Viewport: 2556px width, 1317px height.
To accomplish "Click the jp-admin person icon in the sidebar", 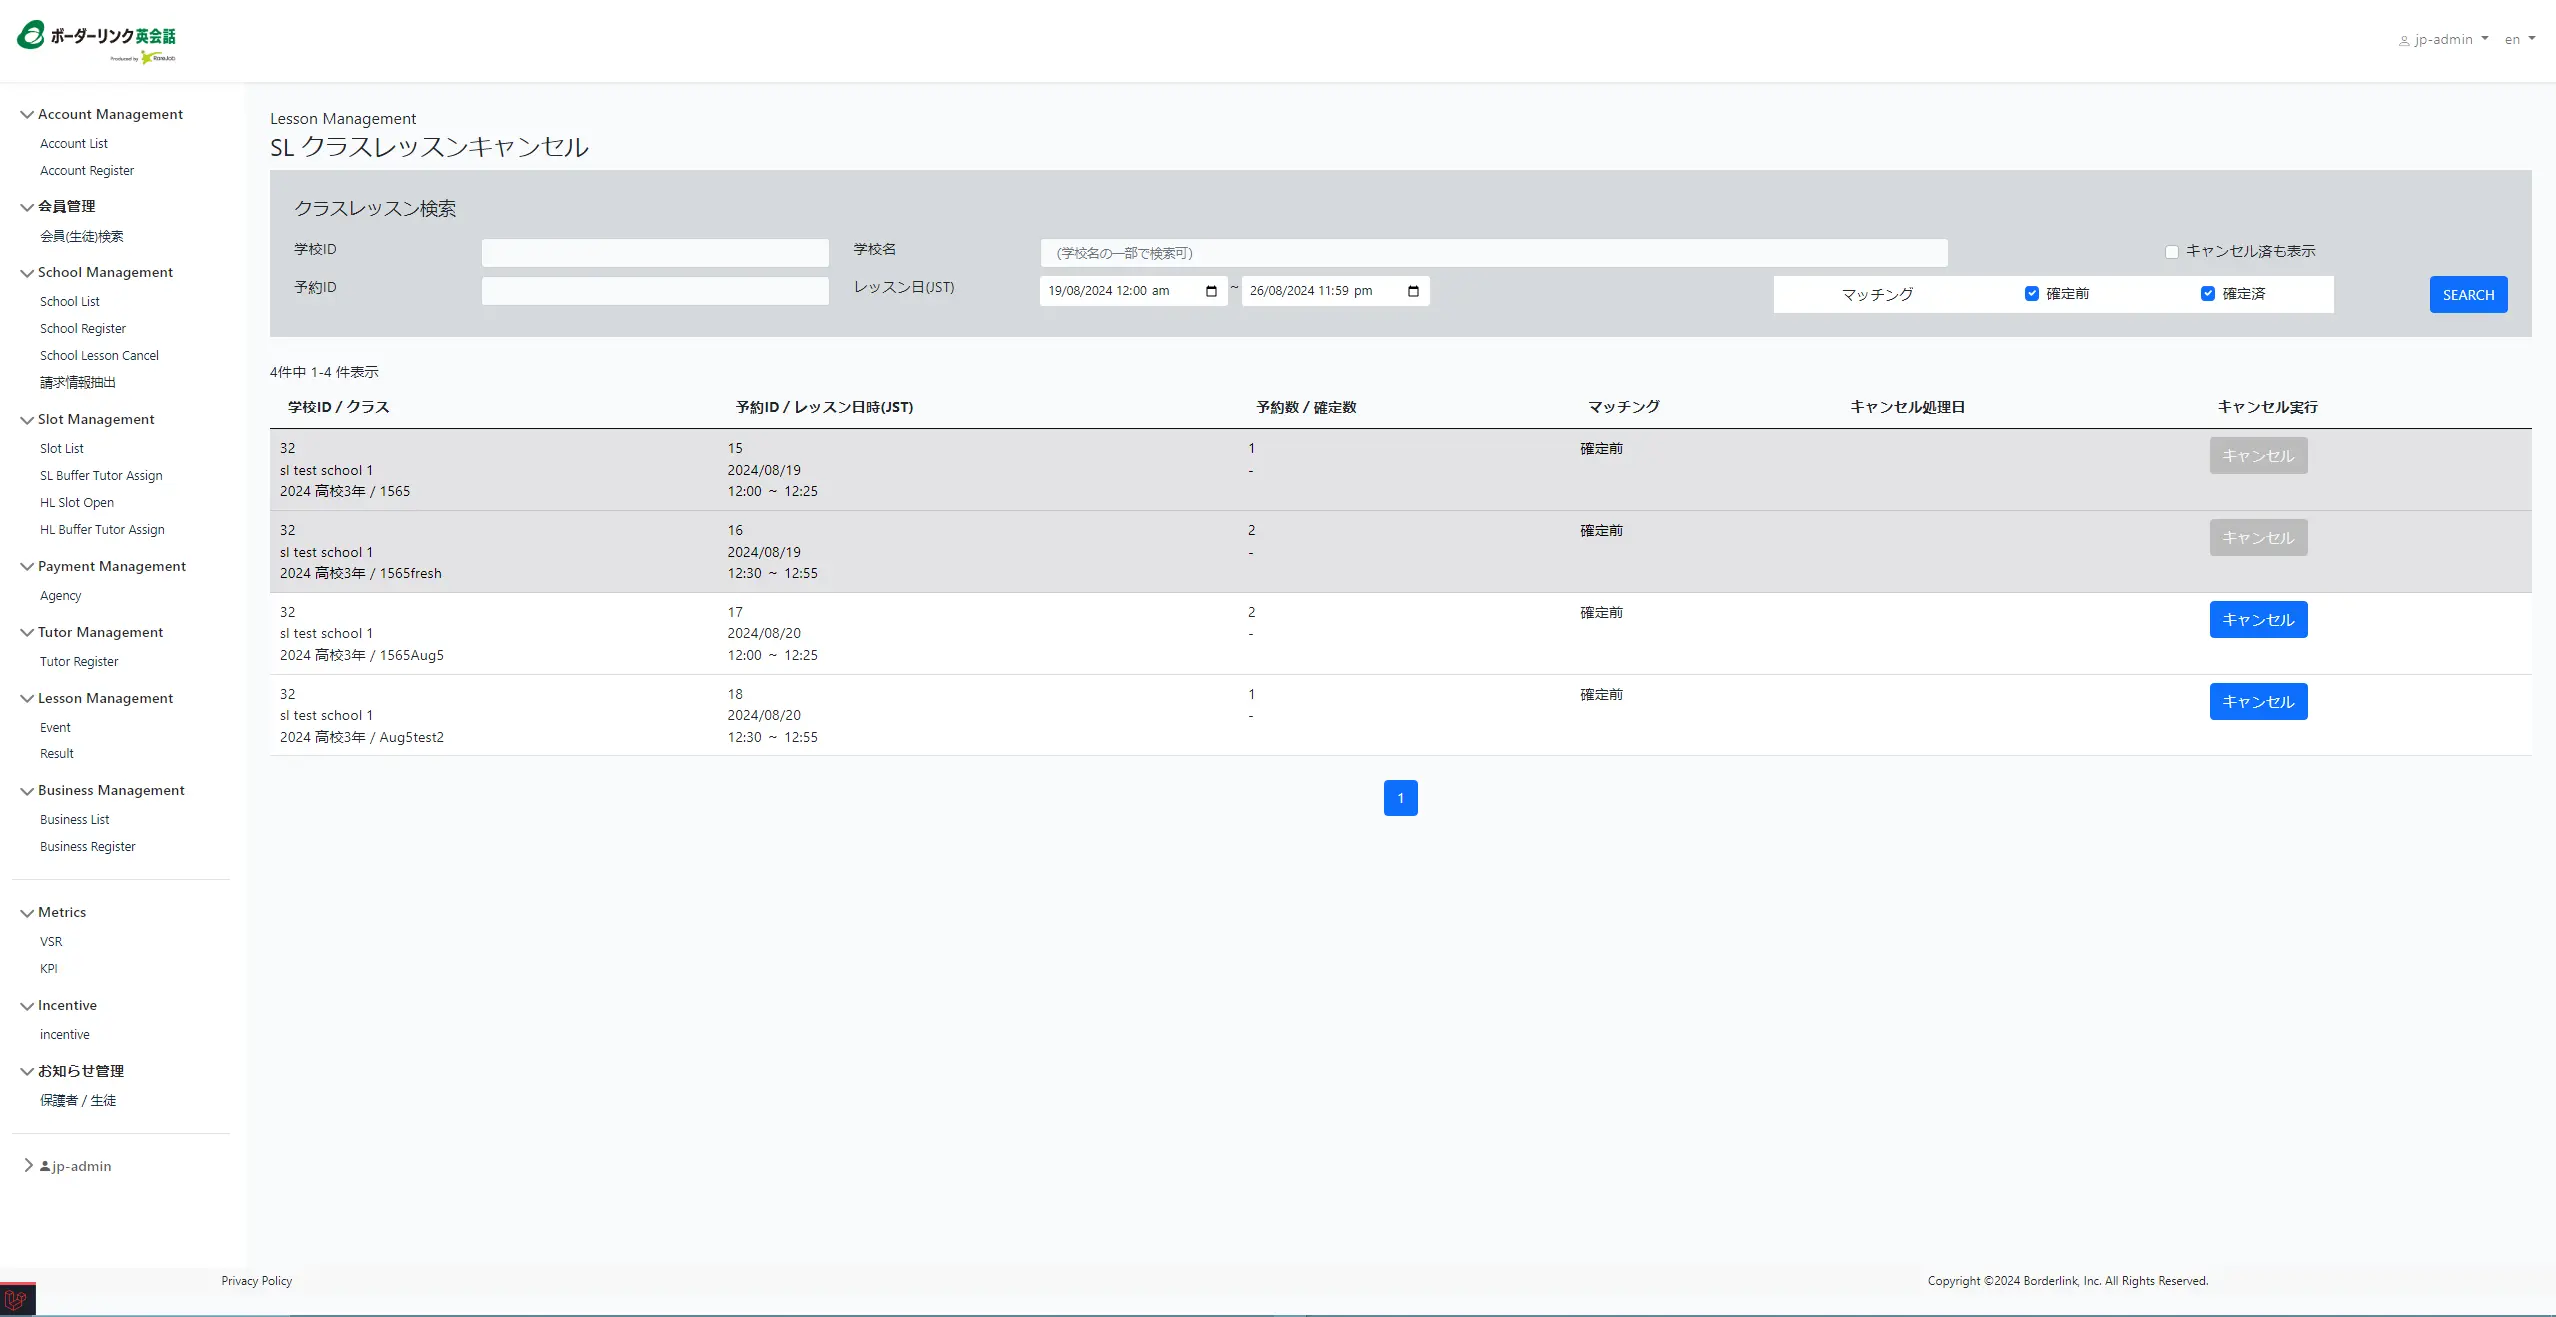I will tap(45, 1166).
